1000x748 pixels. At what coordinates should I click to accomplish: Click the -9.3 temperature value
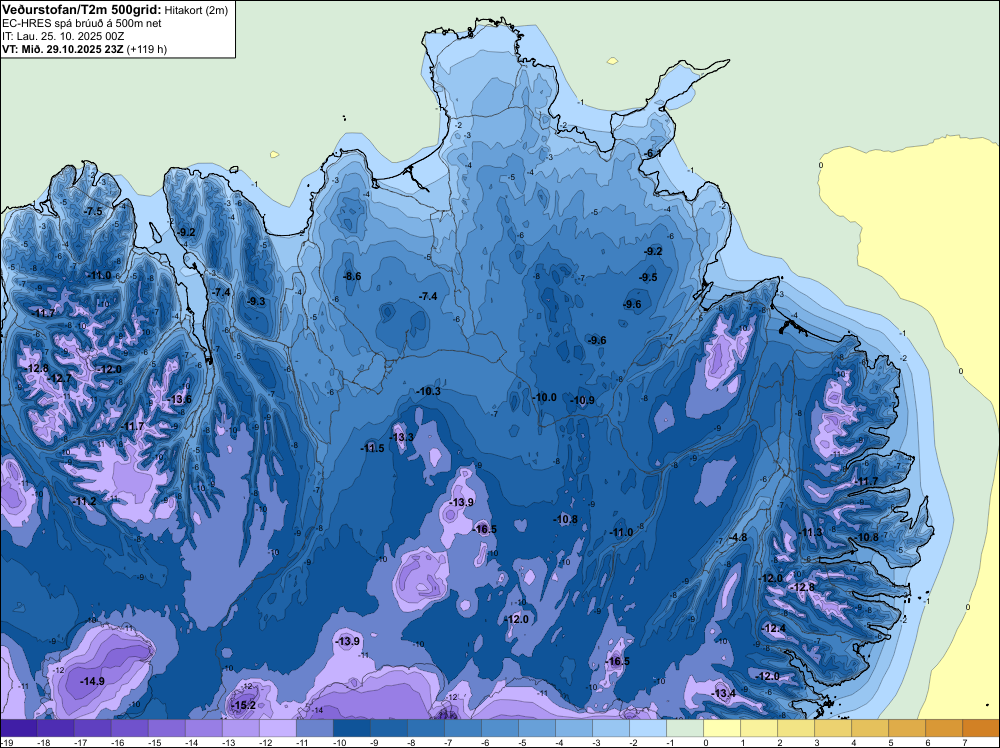coord(256,301)
